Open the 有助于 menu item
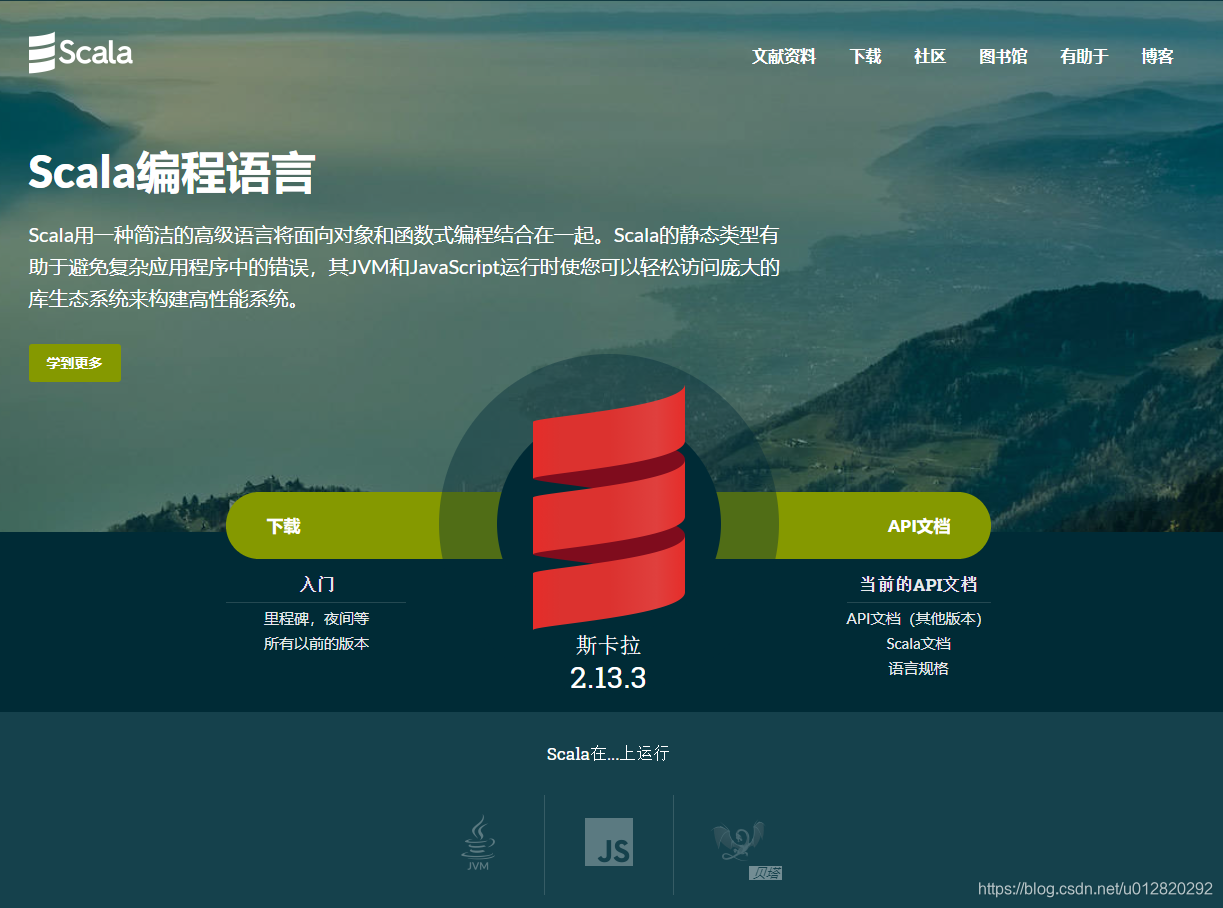The width and height of the screenshot is (1223, 908). tap(1084, 57)
